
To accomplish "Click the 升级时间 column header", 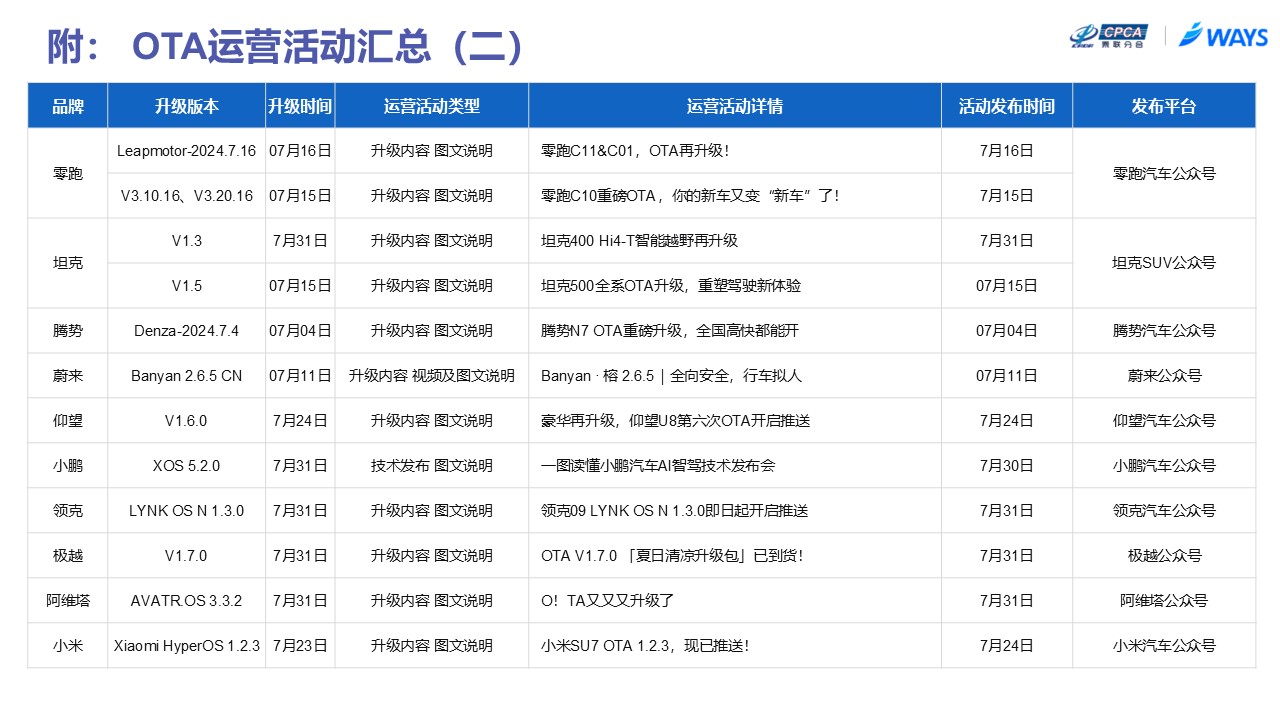I will pyautogui.click(x=300, y=106).
